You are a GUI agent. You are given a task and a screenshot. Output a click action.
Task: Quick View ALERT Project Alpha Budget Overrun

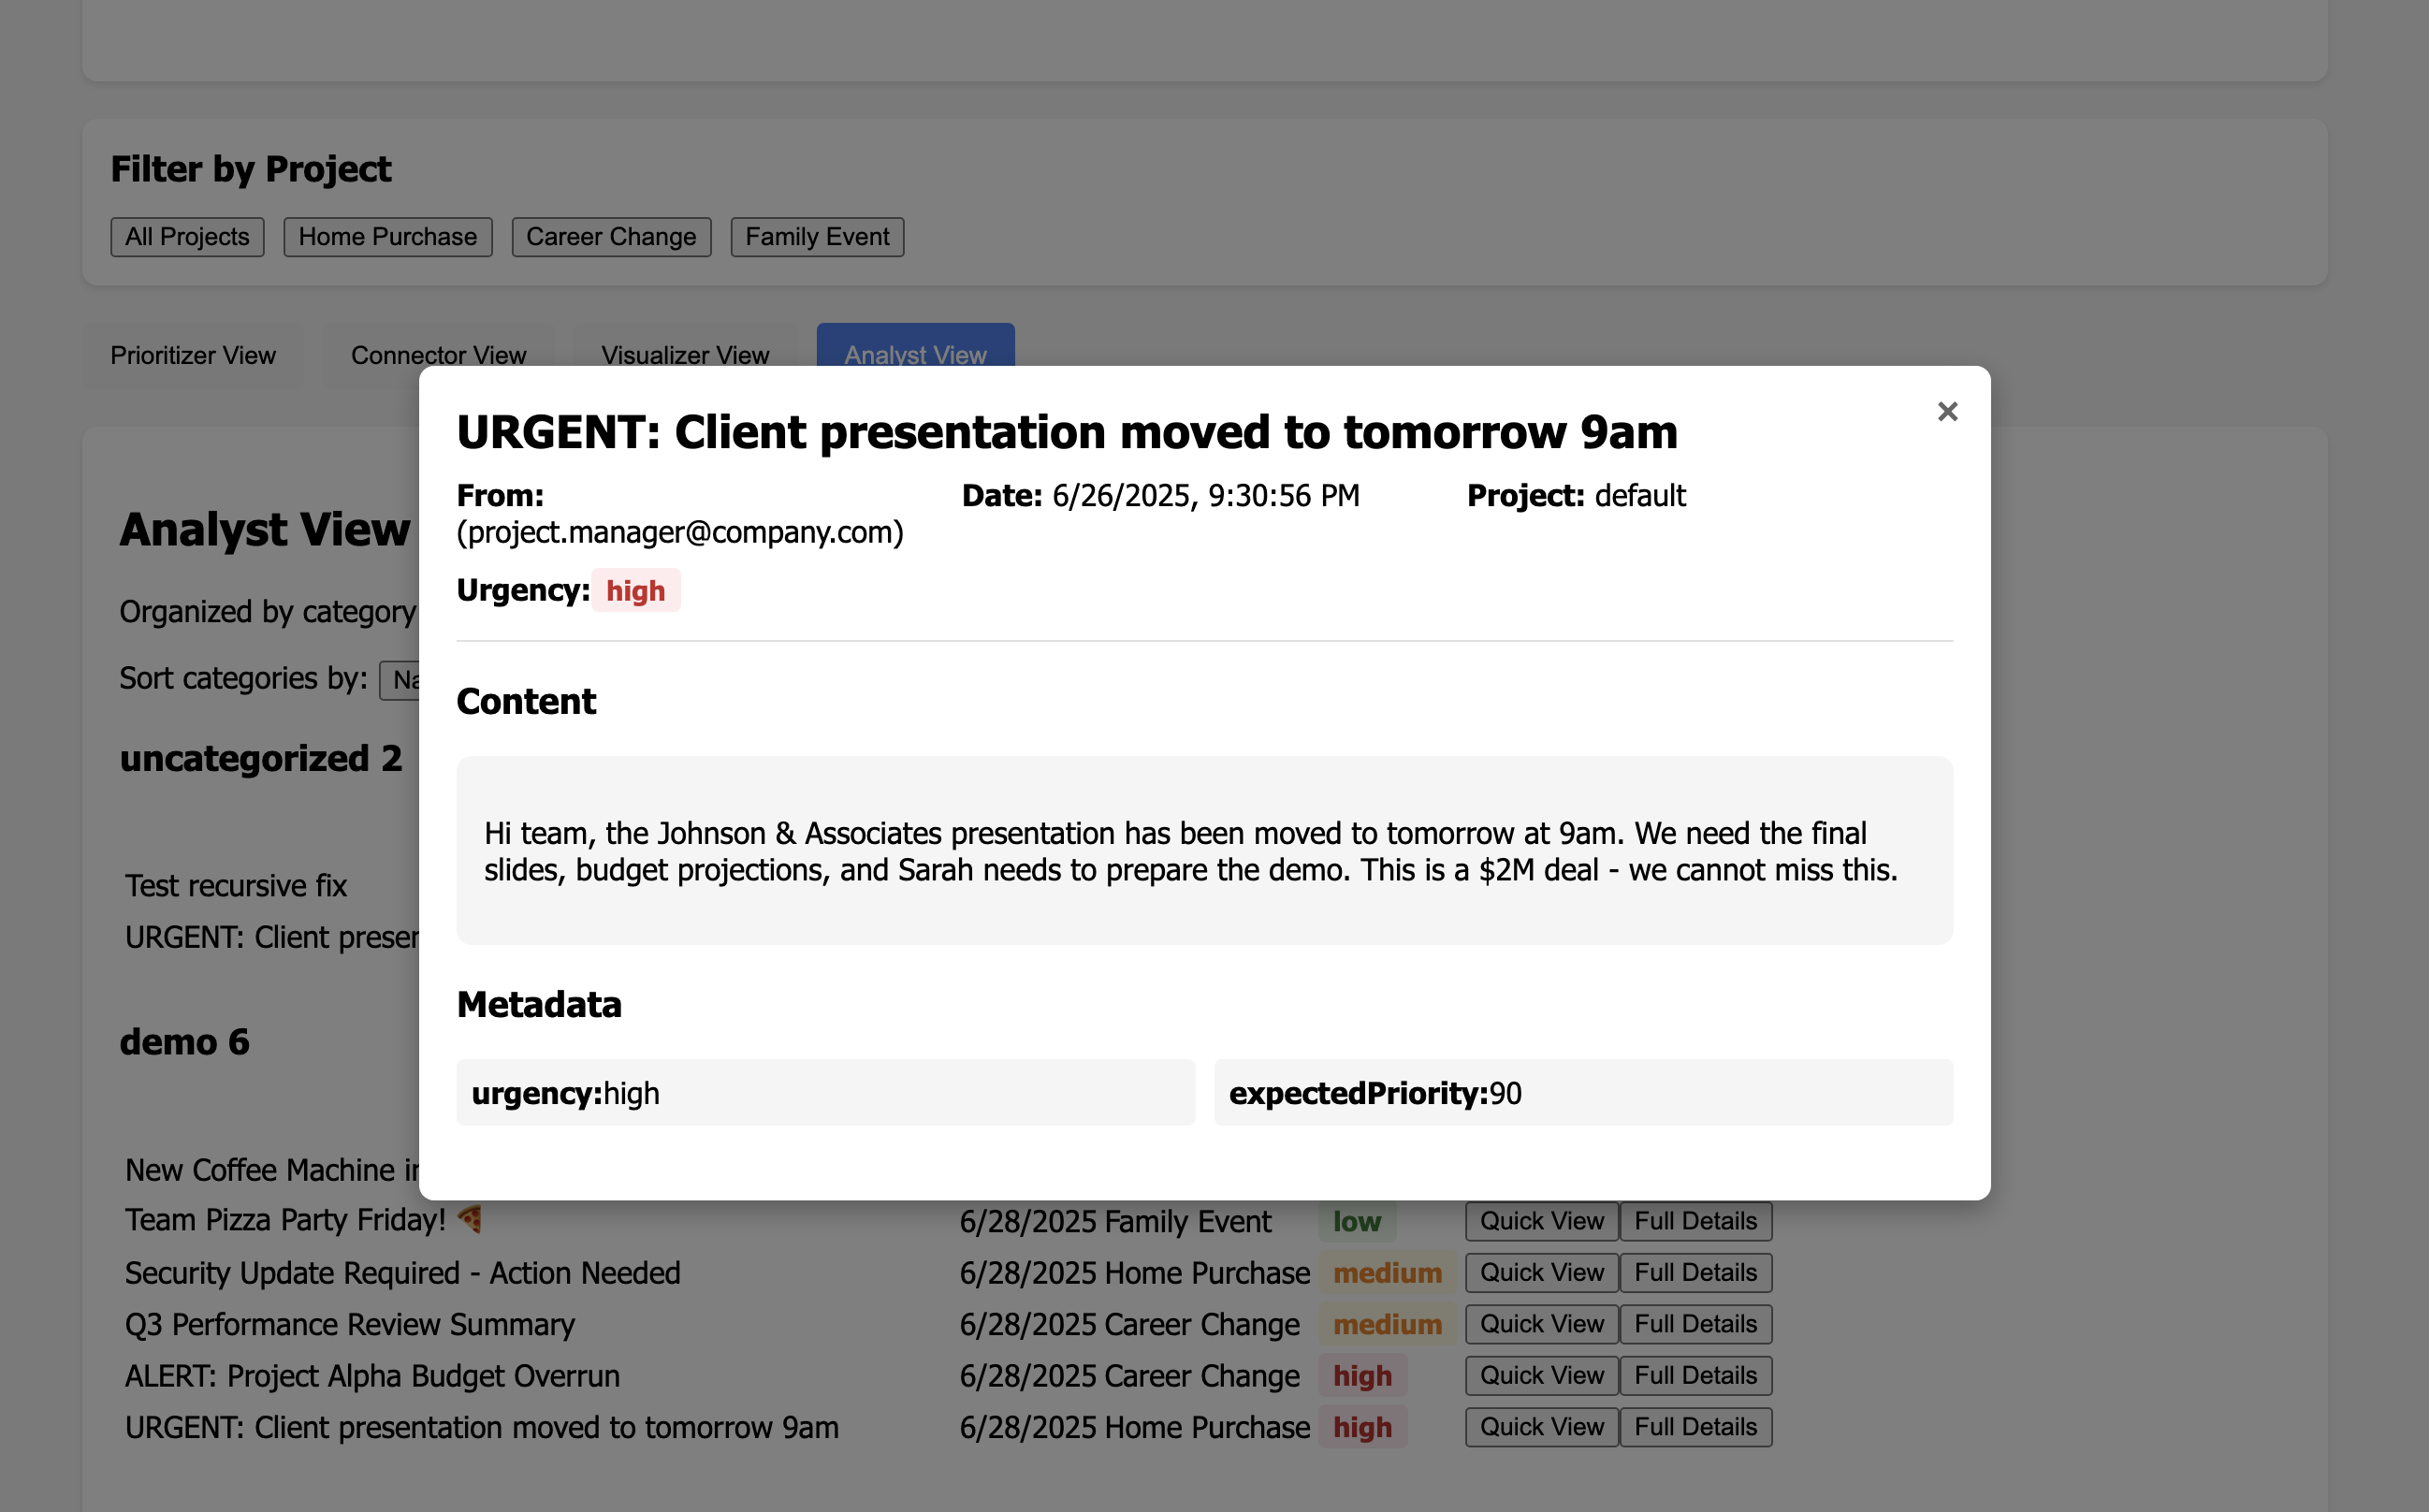click(1541, 1376)
